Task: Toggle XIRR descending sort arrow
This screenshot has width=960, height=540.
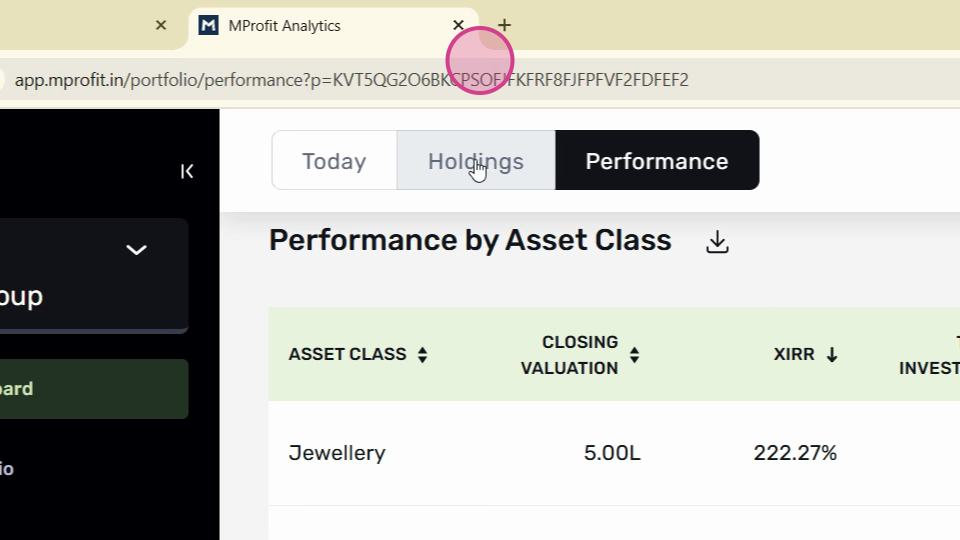Action: (x=831, y=354)
